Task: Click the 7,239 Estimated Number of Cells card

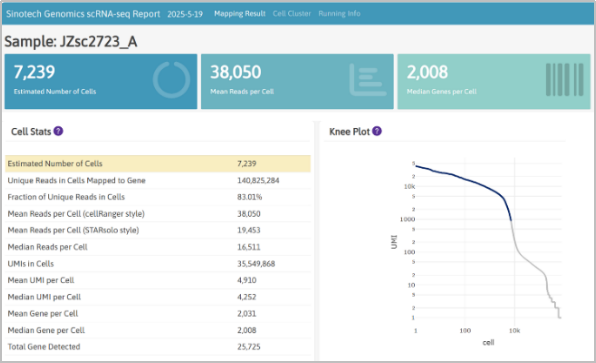Action: [x=101, y=81]
